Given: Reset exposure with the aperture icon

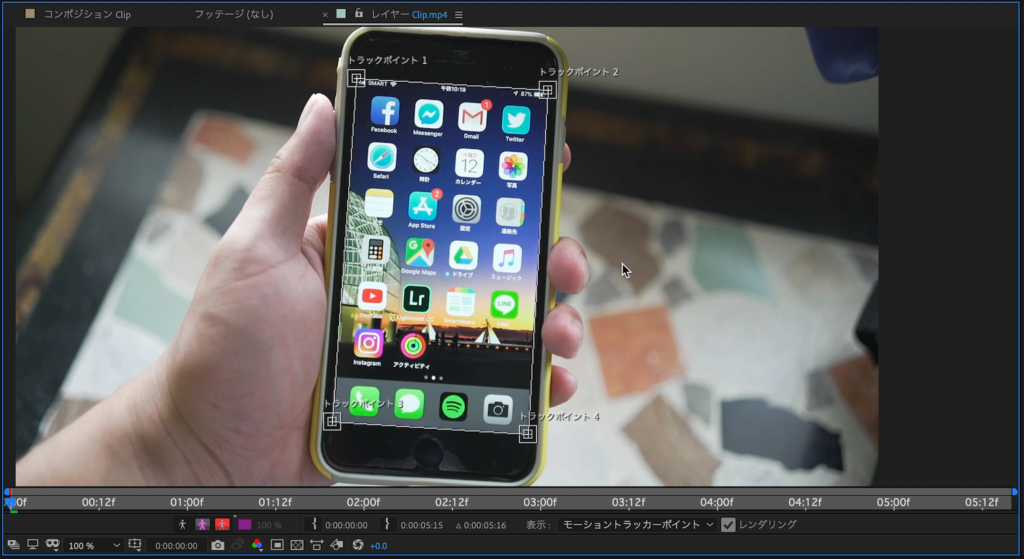Looking at the screenshot, I should point(358,545).
